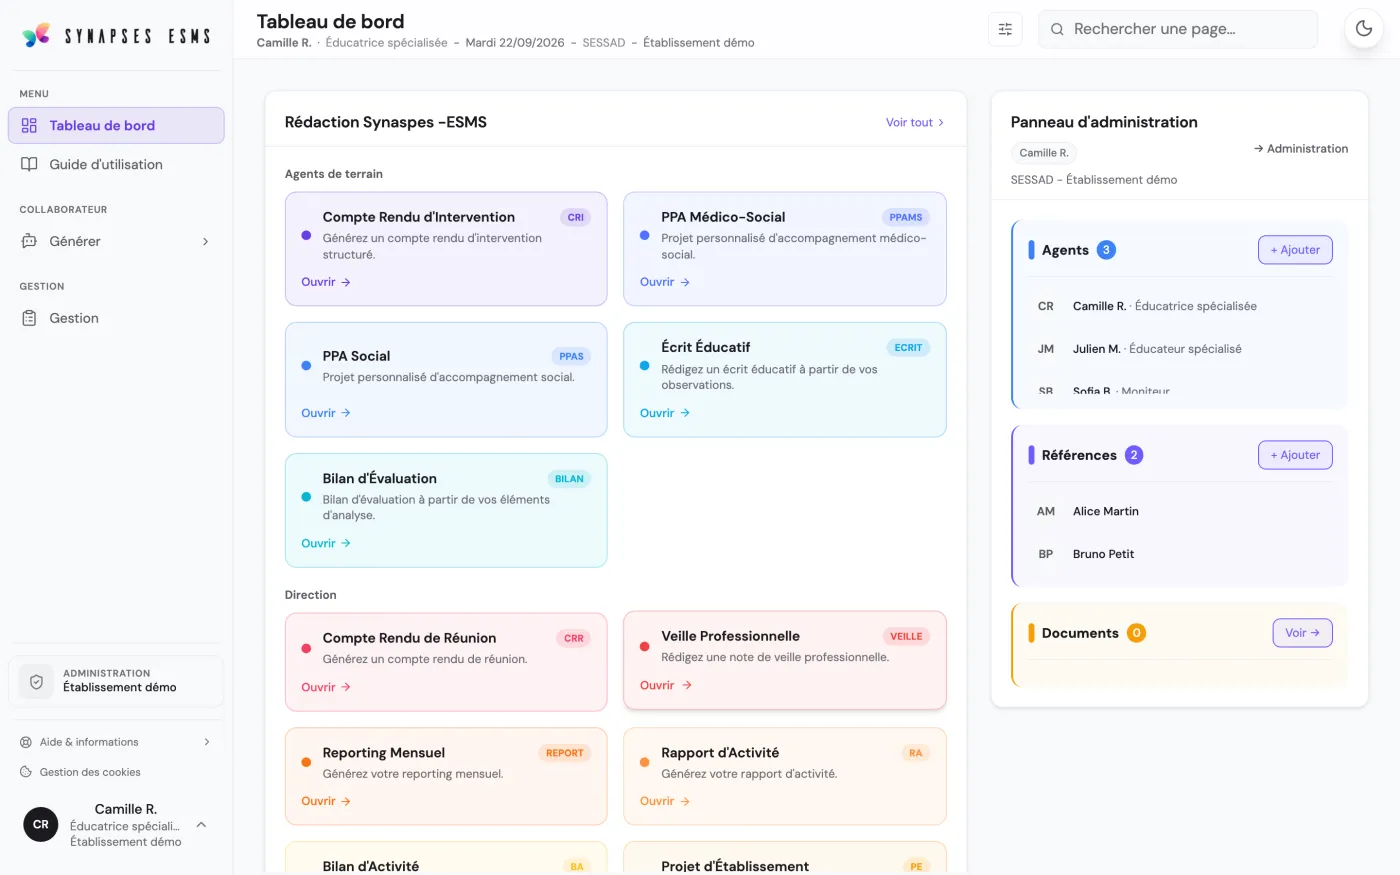Screen dimensions: 1400x875
Task: Open Guide d'utilisation from the sidebar
Action: 116,164
